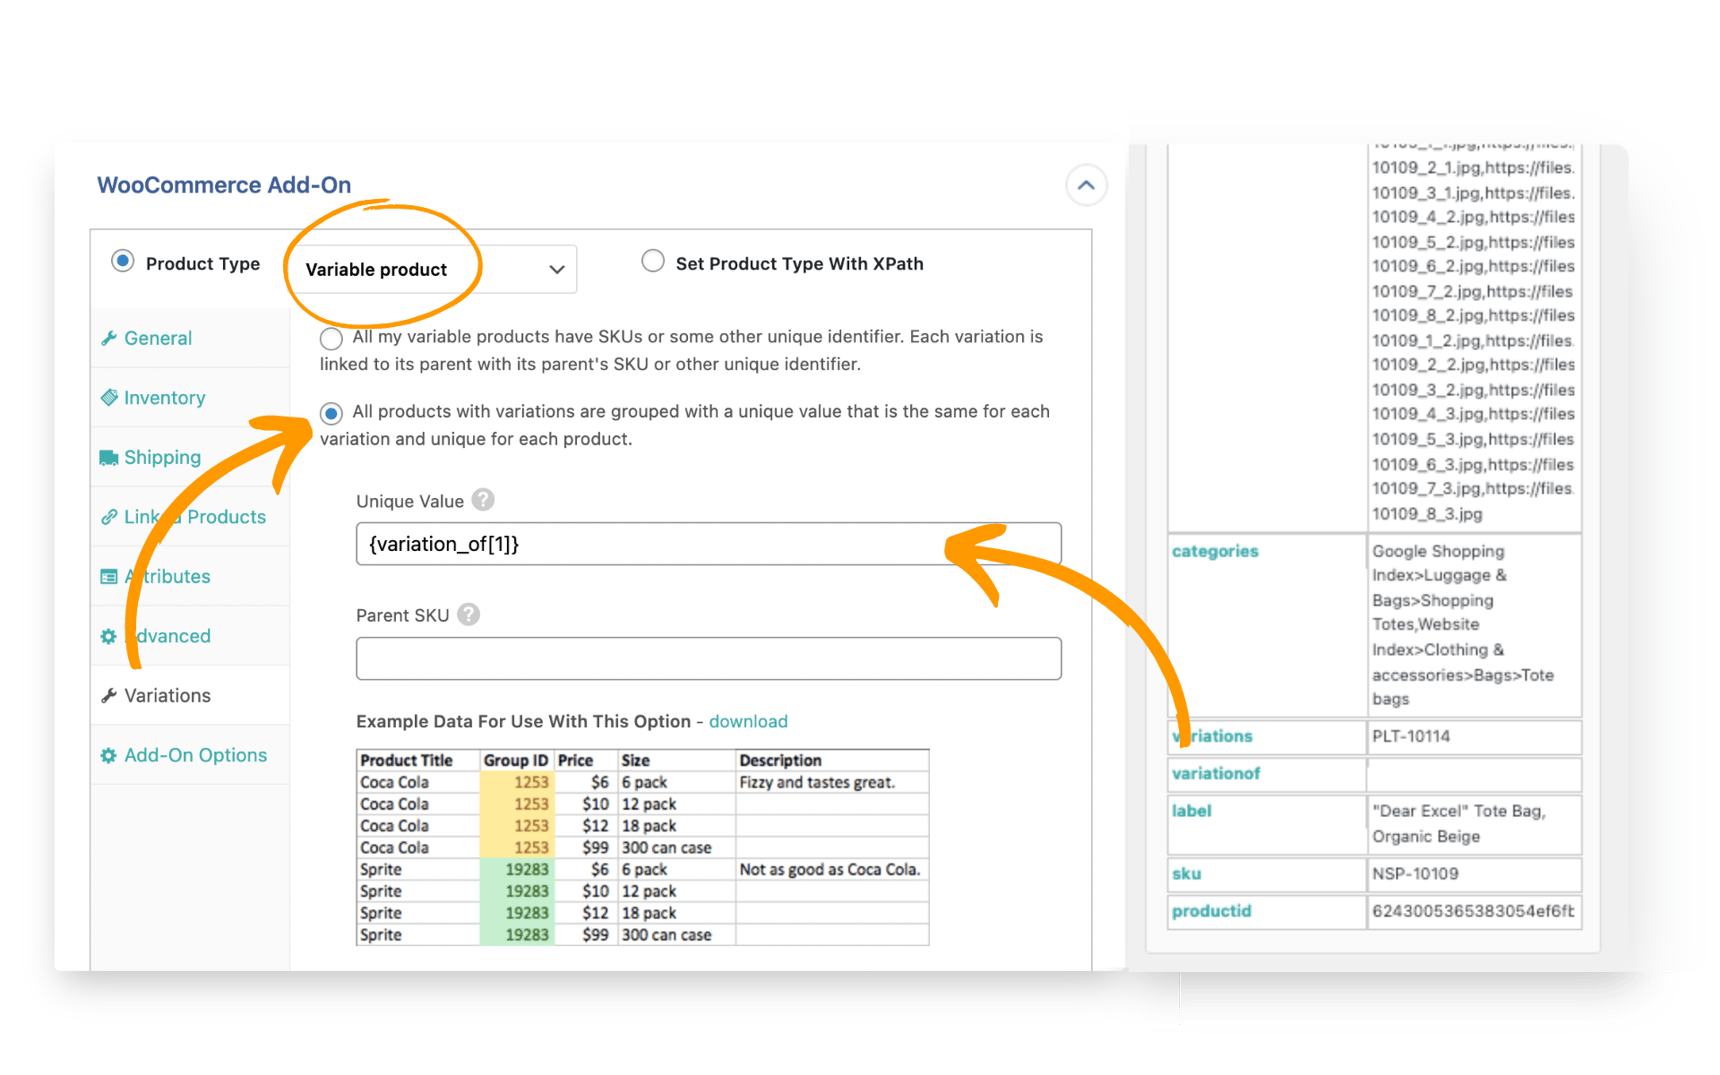The width and height of the screenshot is (1720, 1075).
Task: Open the Inventory settings via its tag icon
Action: (110, 397)
